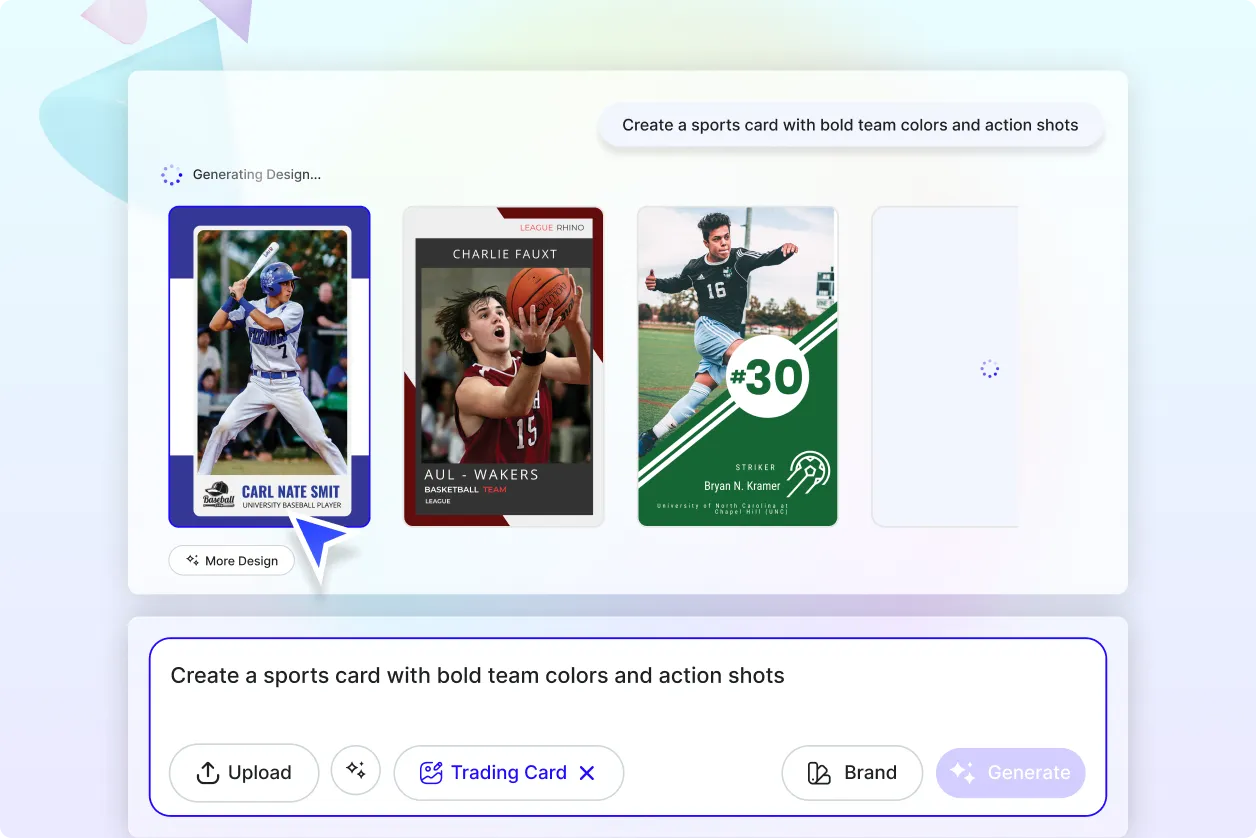Click the Upload button

(x=244, y=772)
